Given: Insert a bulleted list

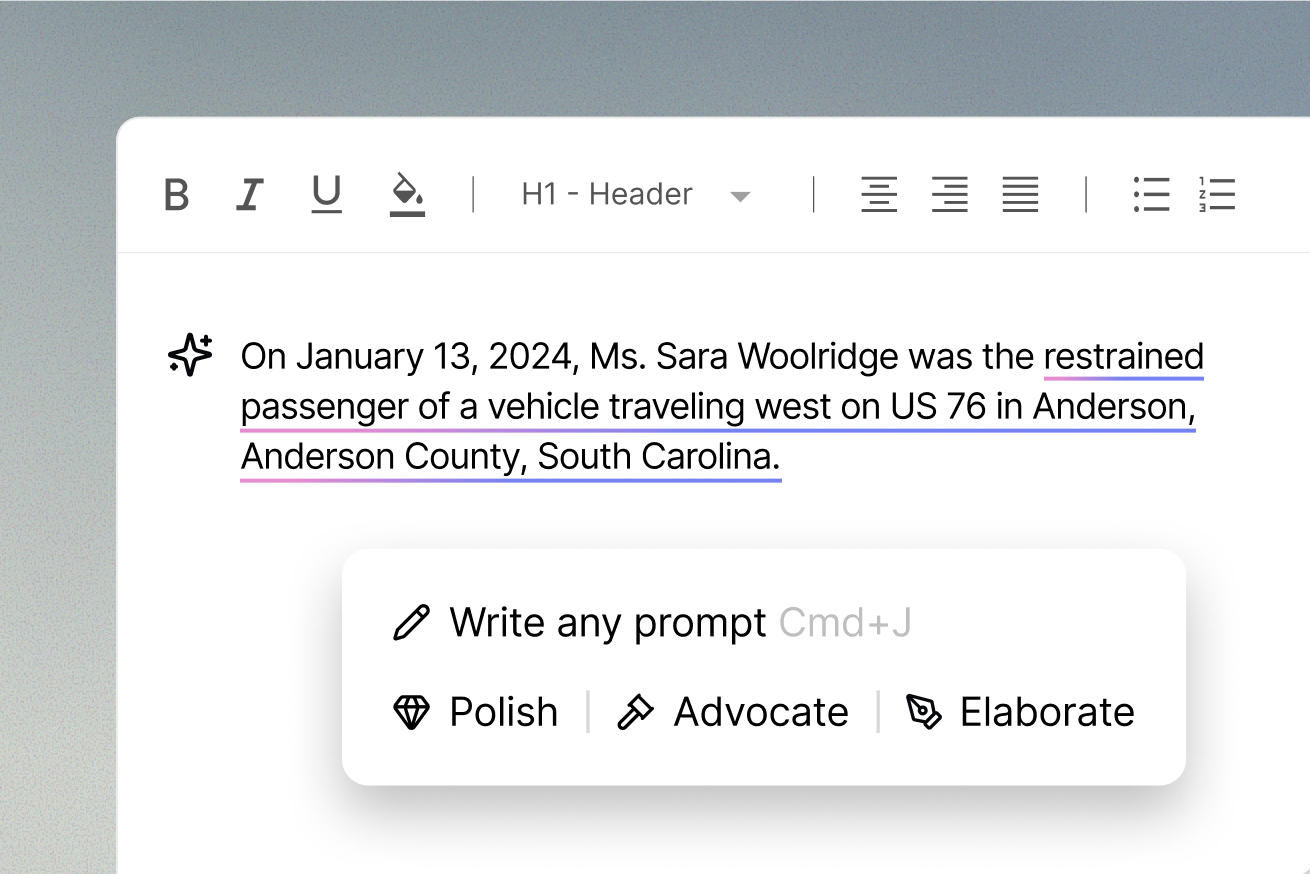Looking at the screenshot, I should pyautogui.click(x=1151, y=194).
